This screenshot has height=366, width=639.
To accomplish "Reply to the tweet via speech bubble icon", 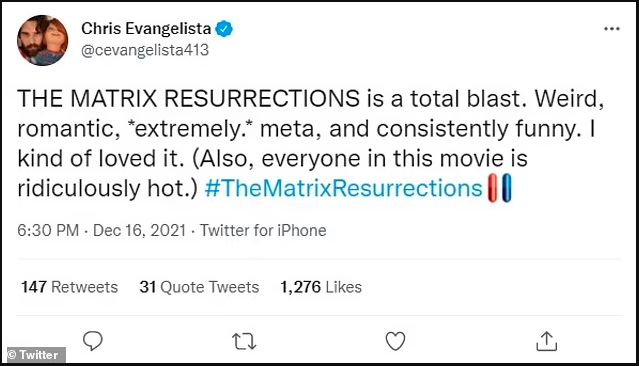I will tap(93, 341).
